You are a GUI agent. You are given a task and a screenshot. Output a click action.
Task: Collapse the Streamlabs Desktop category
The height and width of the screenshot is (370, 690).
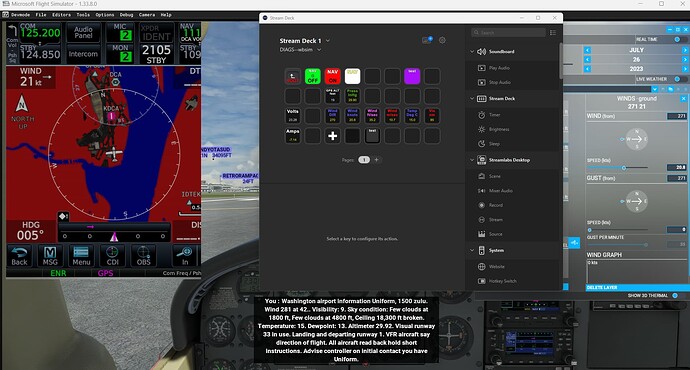tap(472, 160)
